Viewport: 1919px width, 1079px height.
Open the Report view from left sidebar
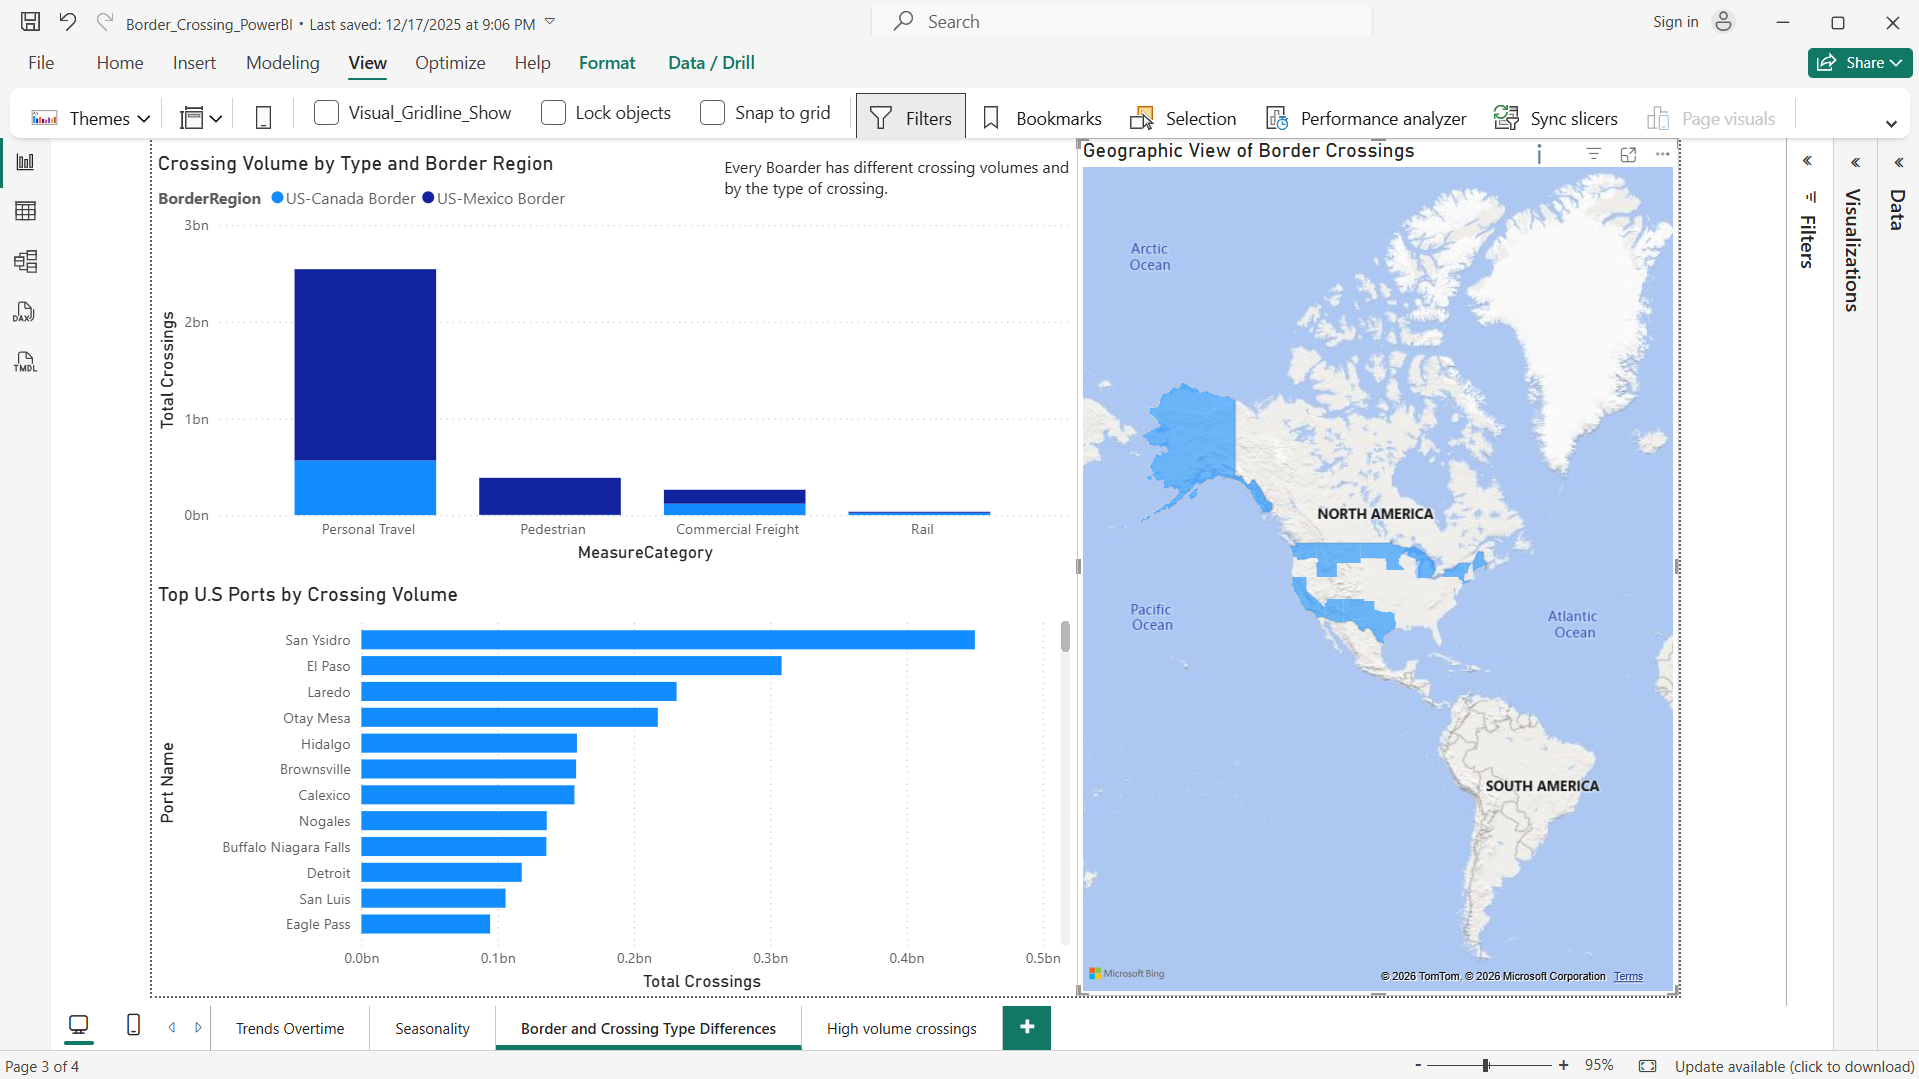click(x=25, y=161)
